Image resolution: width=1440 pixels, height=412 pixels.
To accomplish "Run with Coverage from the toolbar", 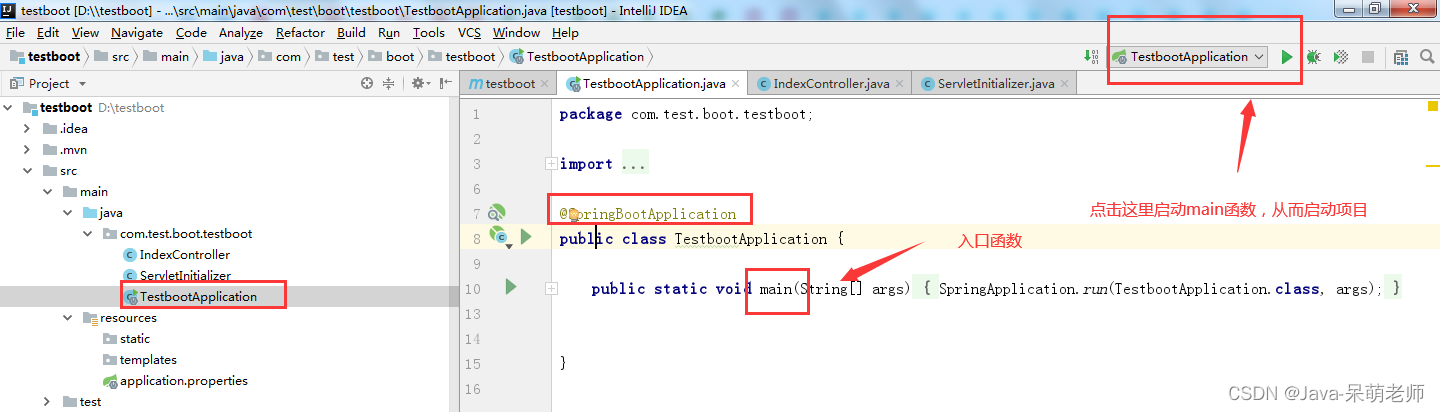I will [x=1341, y=57].
